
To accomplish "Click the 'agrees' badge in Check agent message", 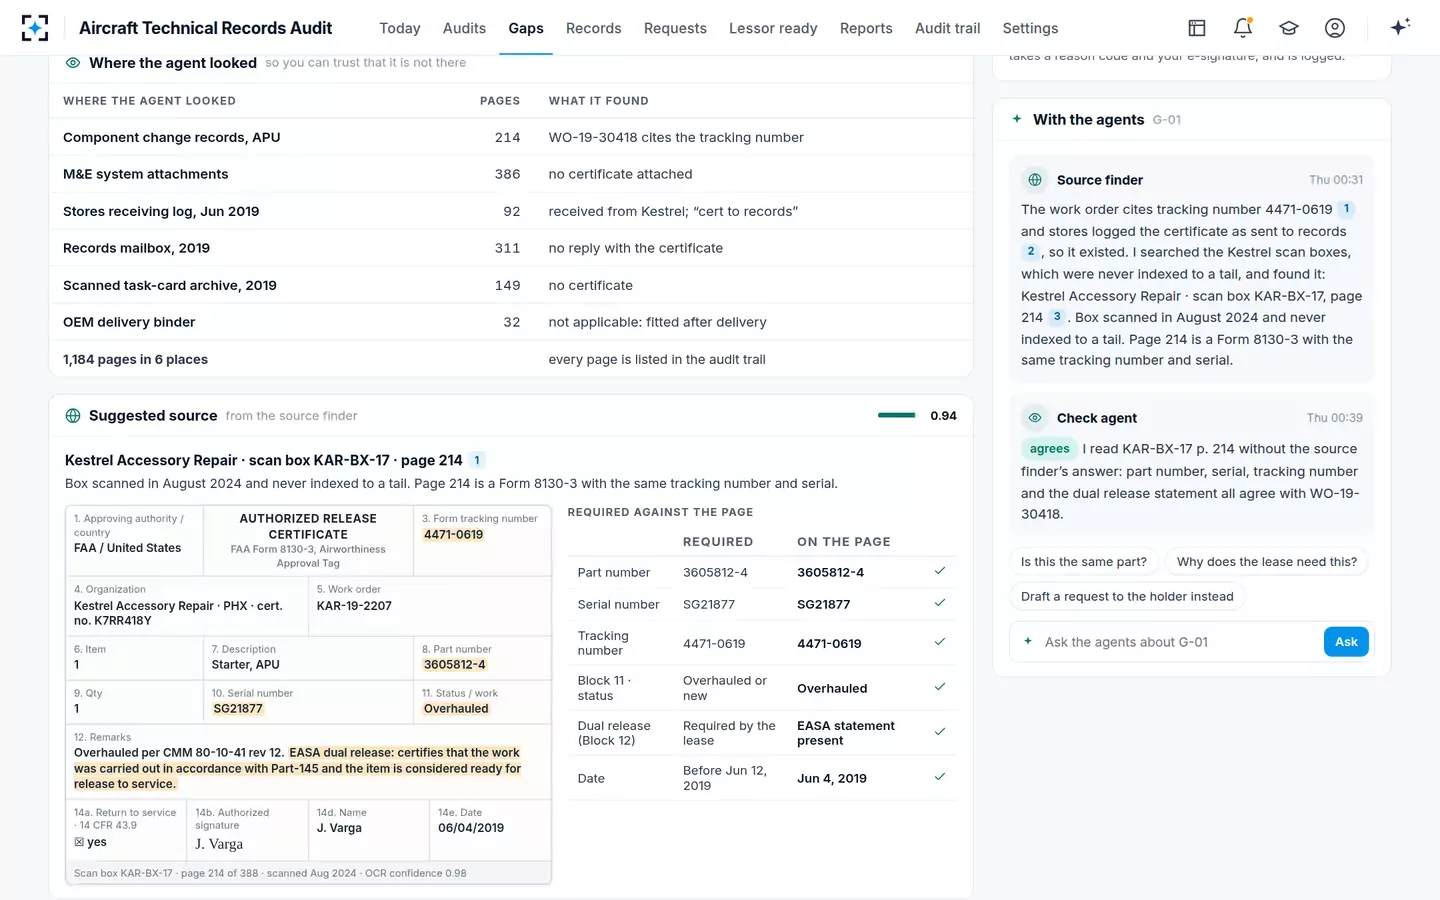I will [x=1049, y=449].
